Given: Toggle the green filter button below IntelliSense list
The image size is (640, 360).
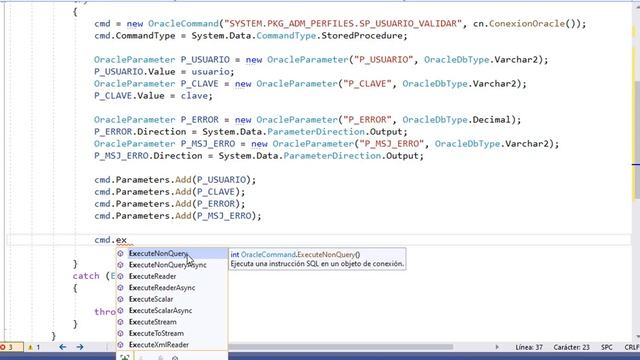Looking at the screenshot, I should (x=125, y=357).
